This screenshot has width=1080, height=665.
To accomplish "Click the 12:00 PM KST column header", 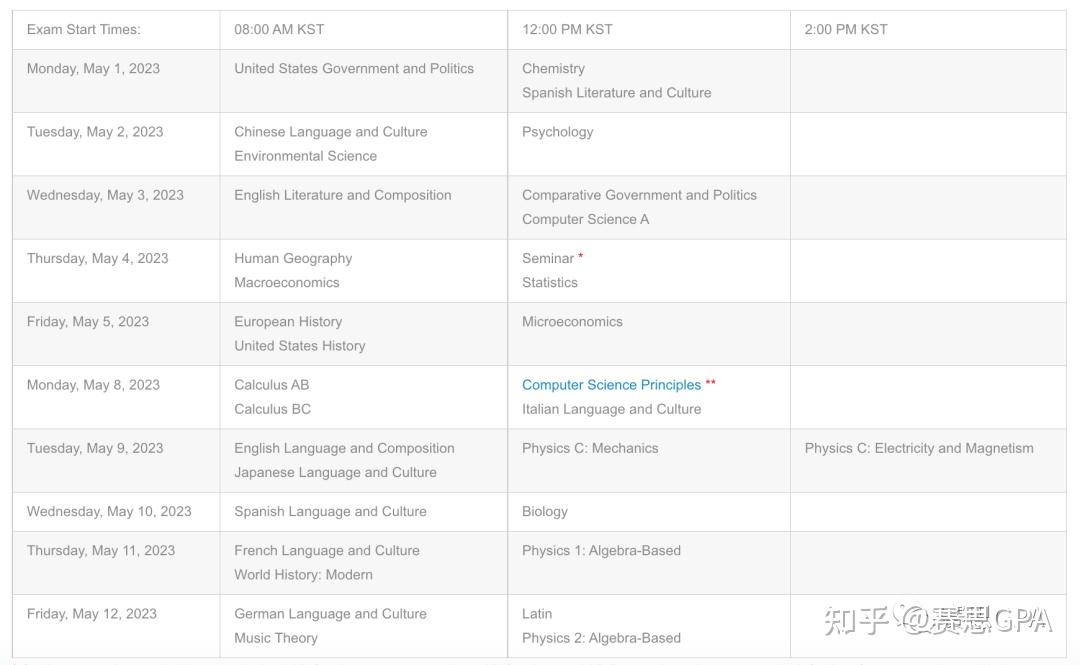I will tap(567, 30).
